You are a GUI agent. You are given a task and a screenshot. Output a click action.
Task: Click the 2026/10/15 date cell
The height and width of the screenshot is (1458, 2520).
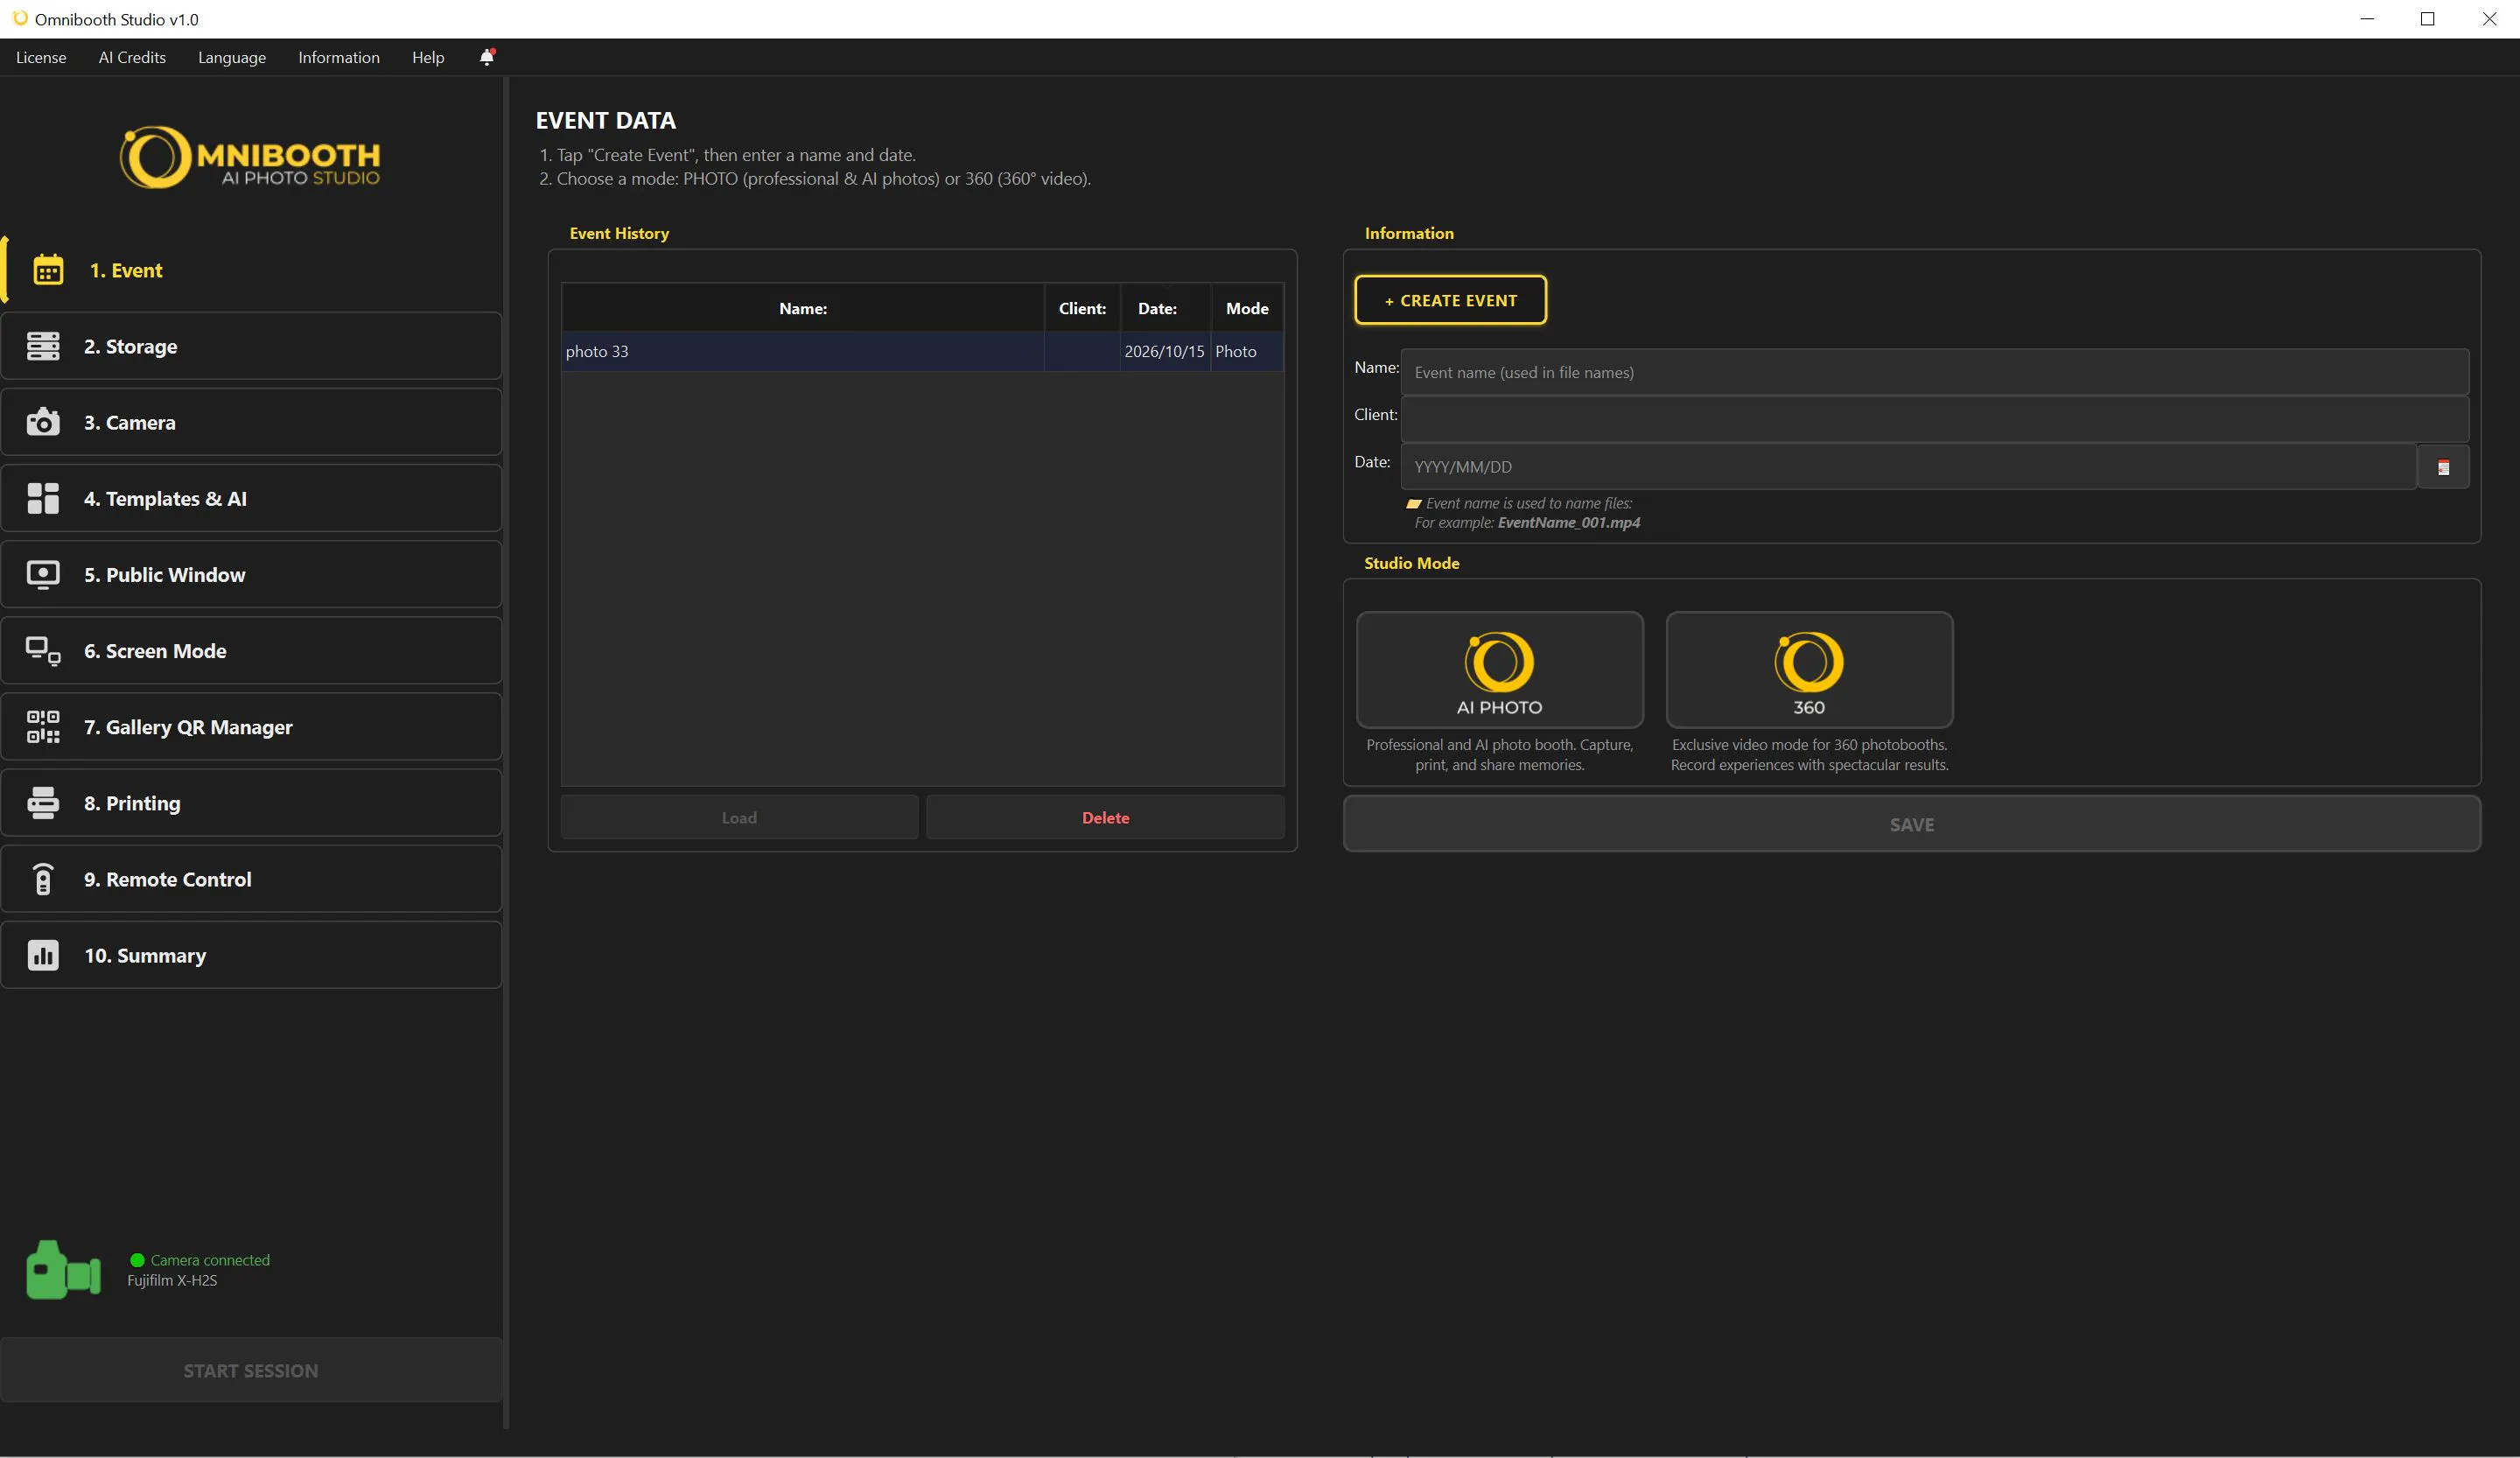(1164, 351)
